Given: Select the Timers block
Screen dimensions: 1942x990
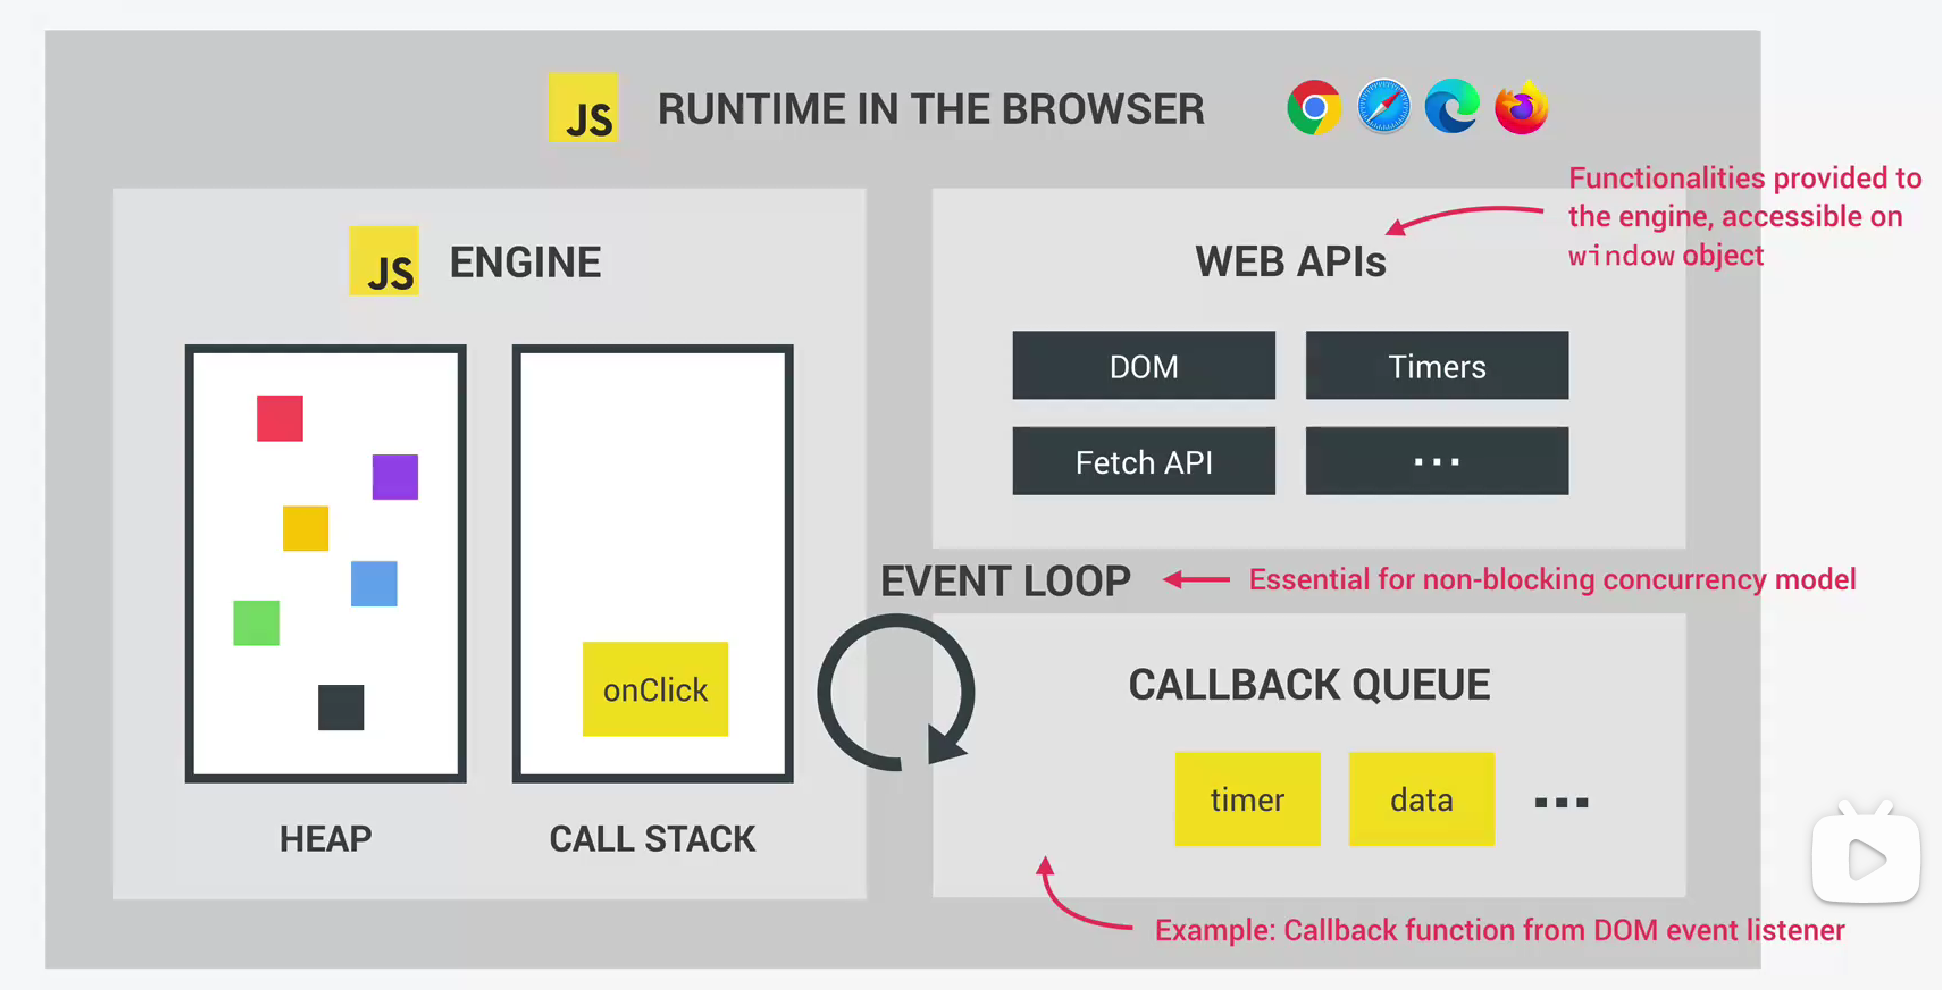Looking at the screenshot, I should click(x=1436, y=365).
